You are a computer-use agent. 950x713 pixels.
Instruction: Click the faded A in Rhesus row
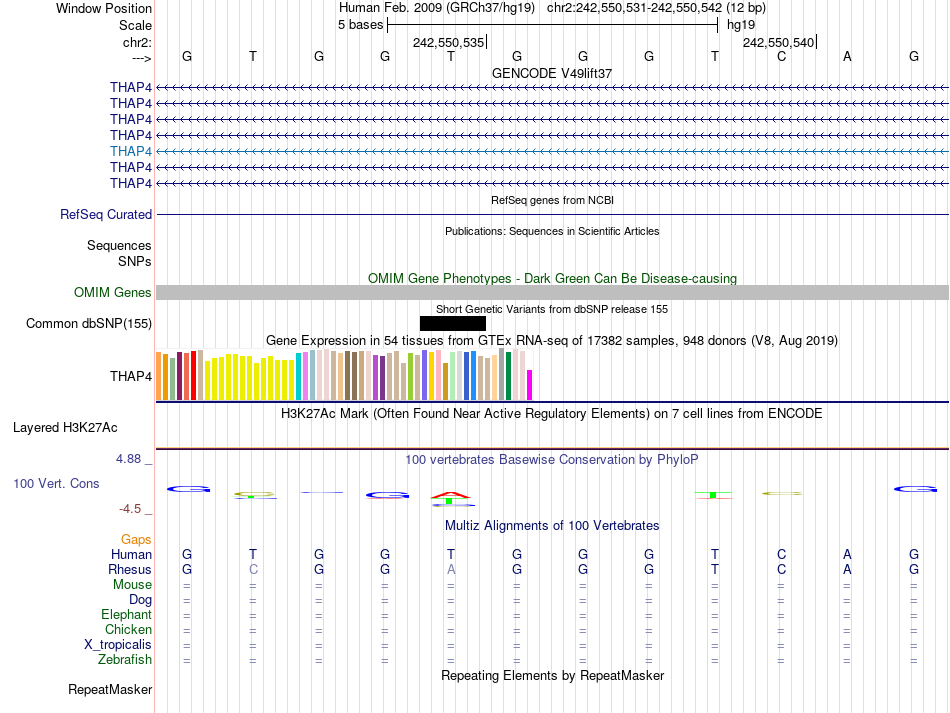tap(451, 569)
